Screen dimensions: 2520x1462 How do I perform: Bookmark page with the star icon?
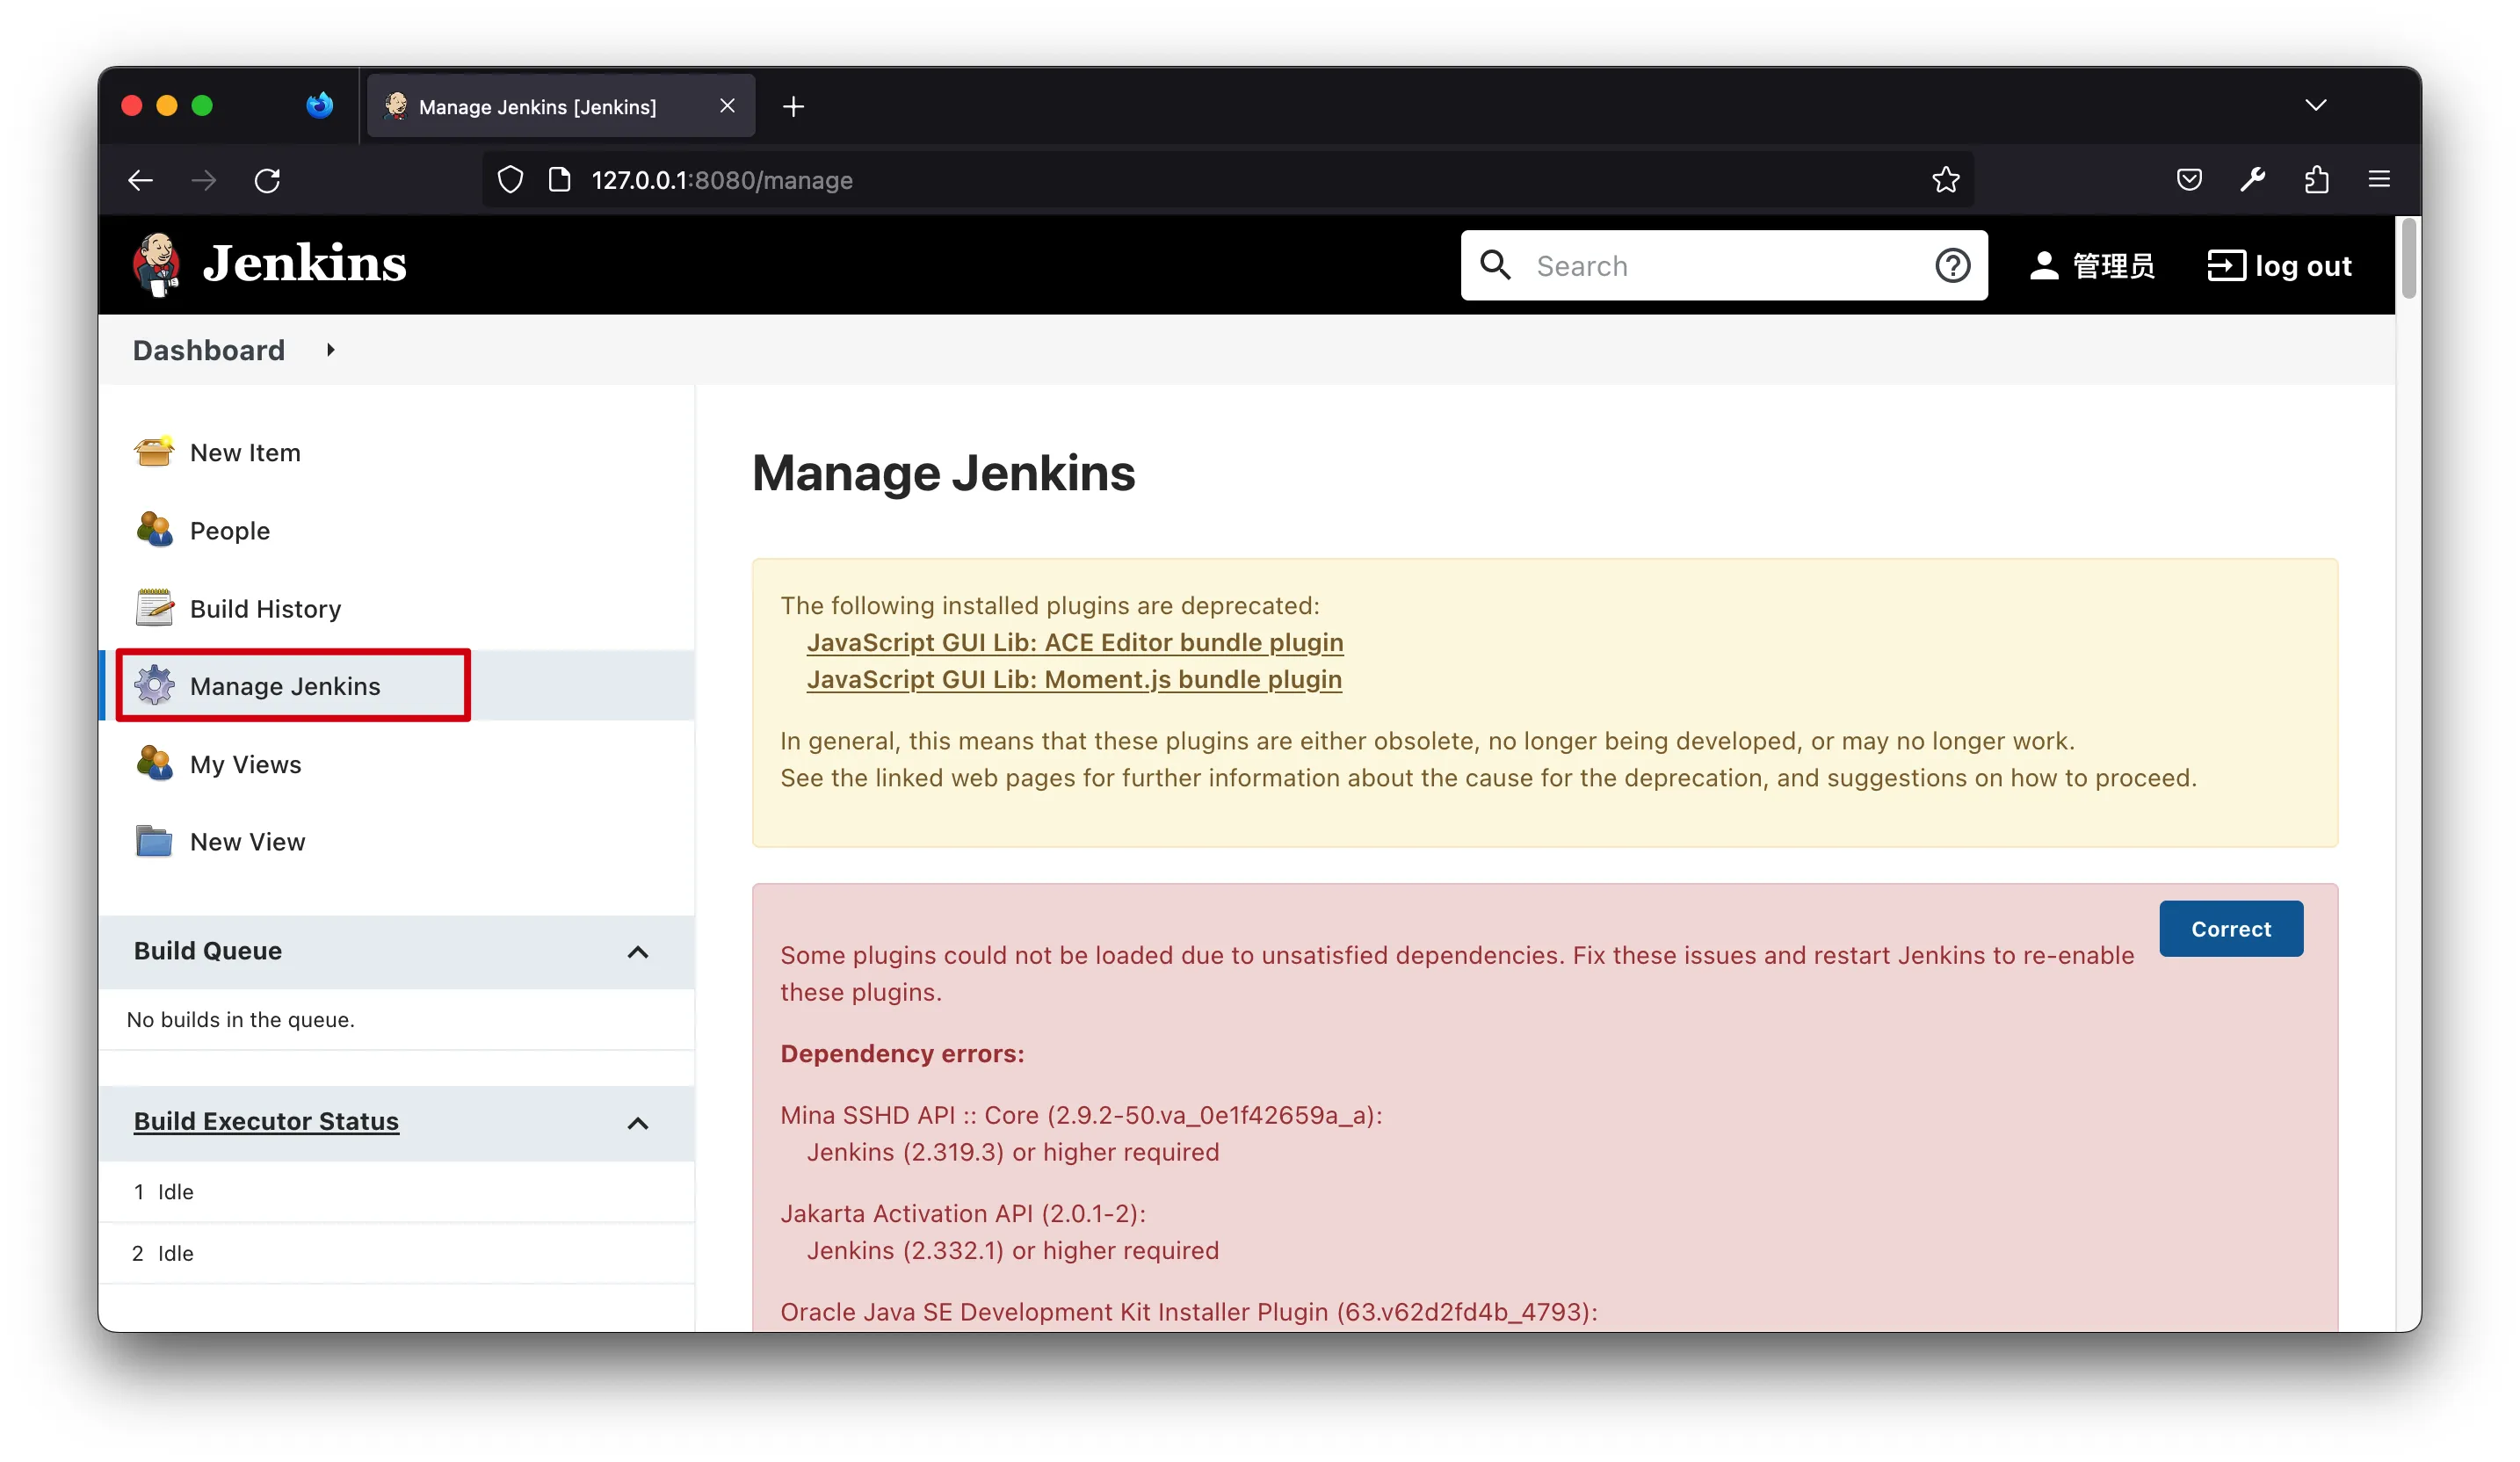pos(1945,180)
